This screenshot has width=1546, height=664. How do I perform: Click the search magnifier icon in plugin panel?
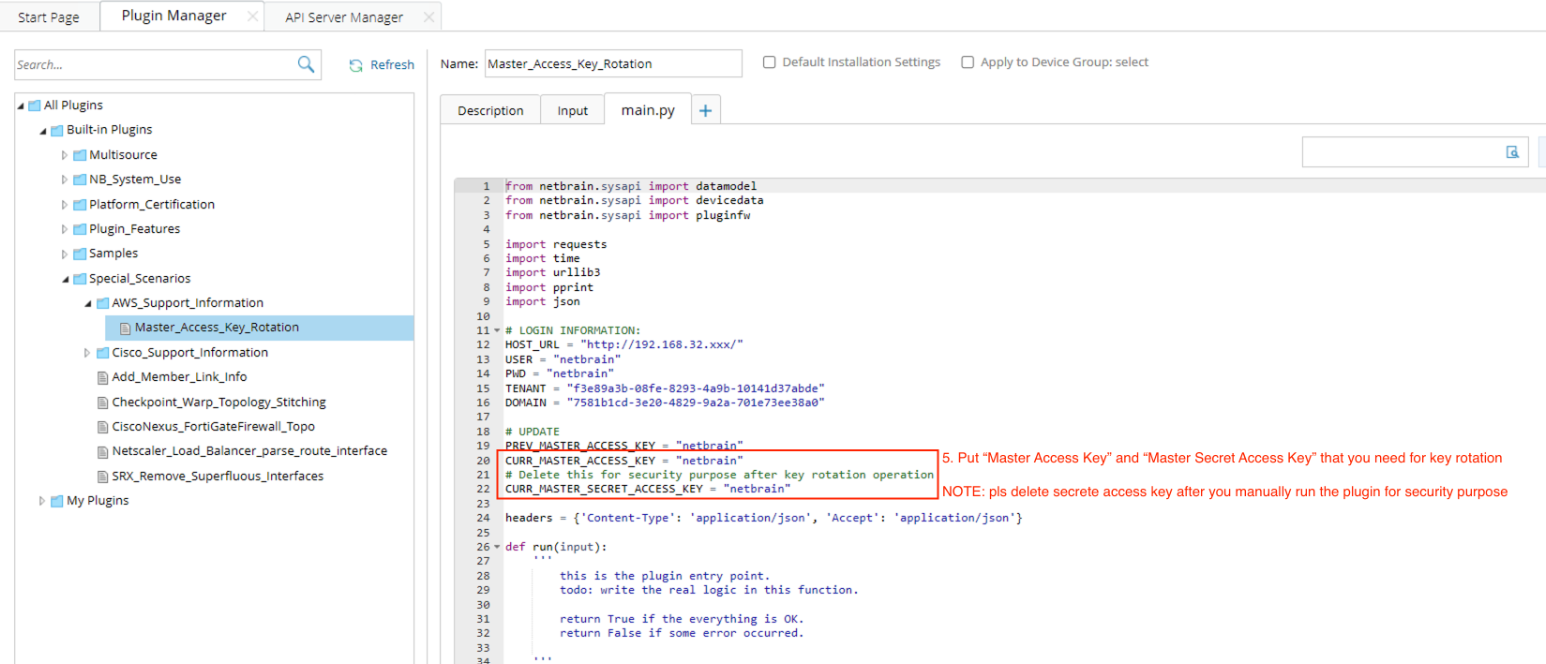[306, 64]
